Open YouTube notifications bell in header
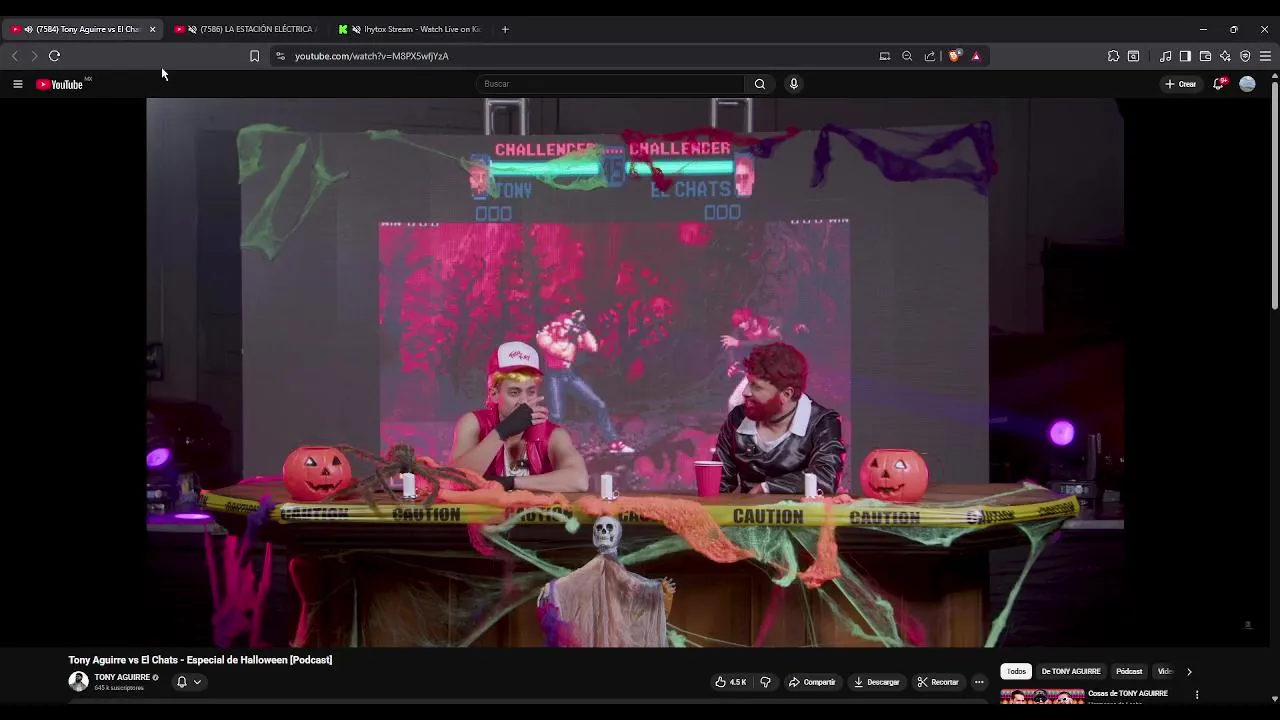1280x720 pixels. tap(1218, 84)
